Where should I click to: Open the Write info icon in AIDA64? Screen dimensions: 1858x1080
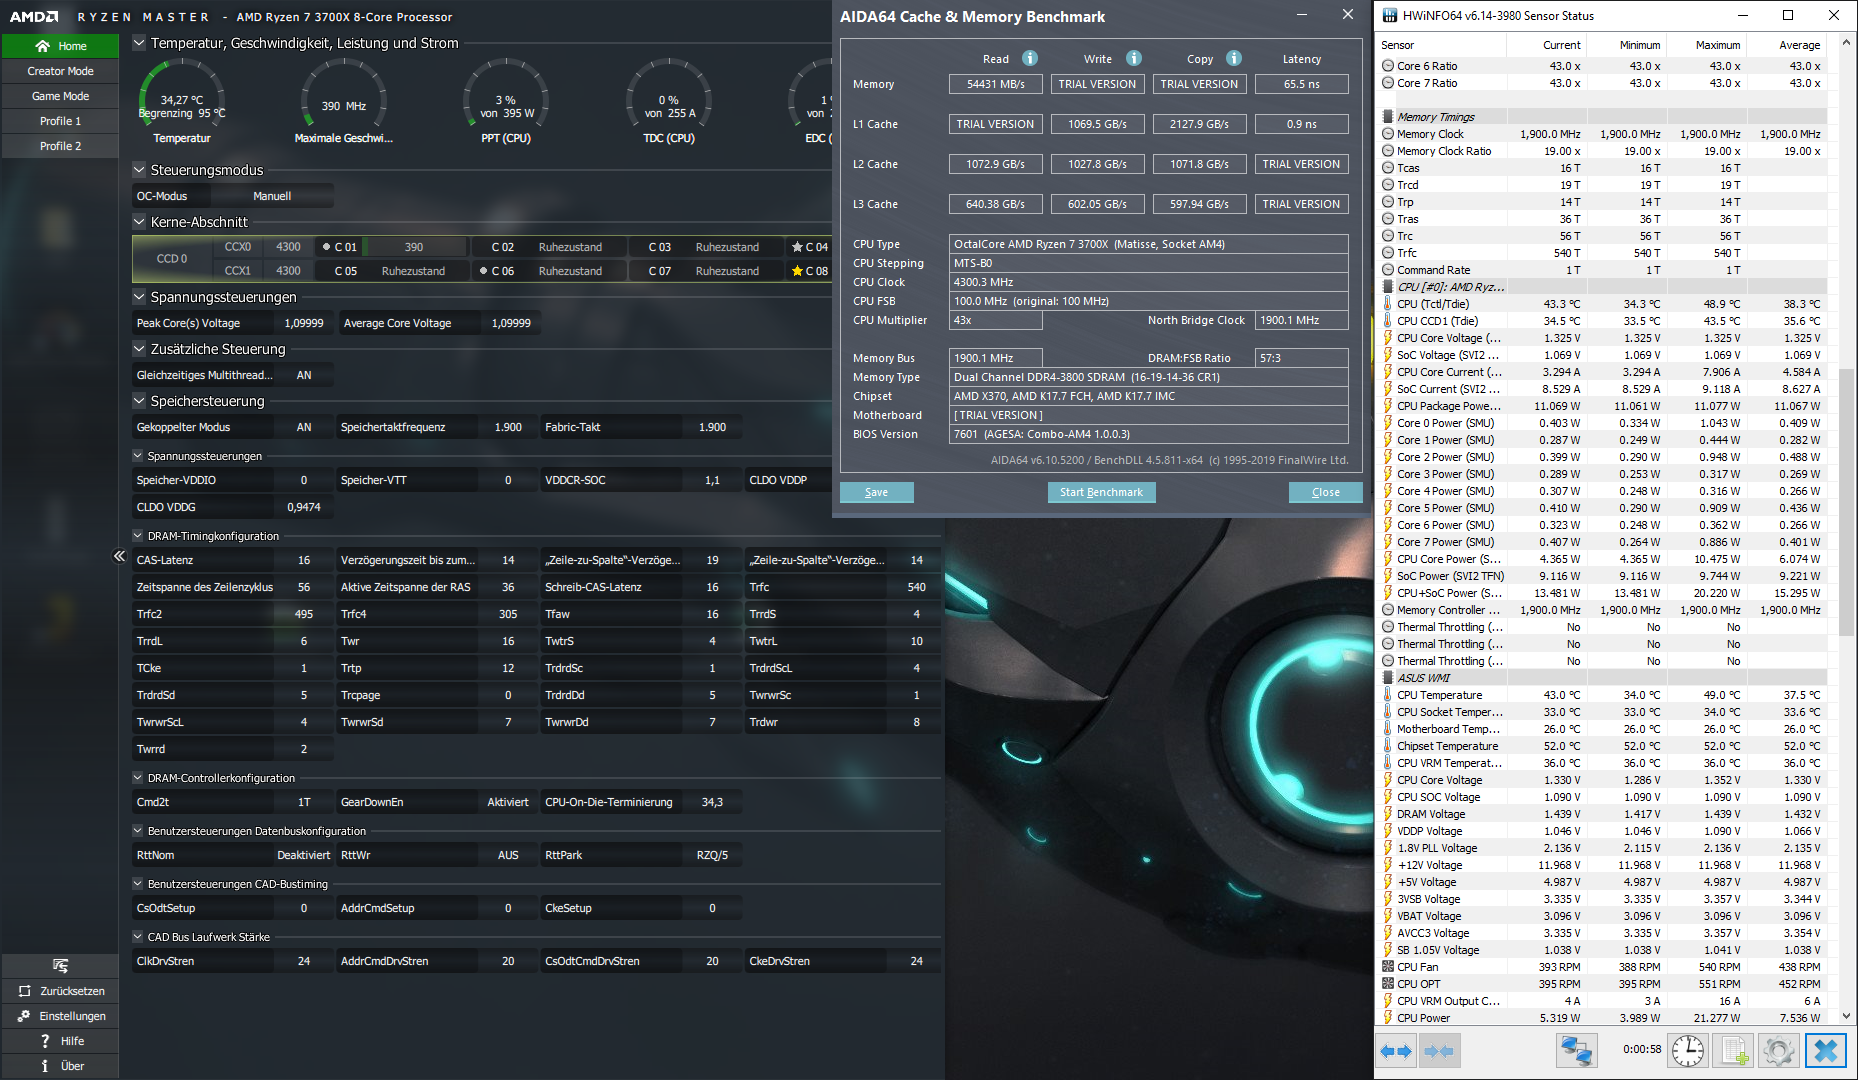1134,58
